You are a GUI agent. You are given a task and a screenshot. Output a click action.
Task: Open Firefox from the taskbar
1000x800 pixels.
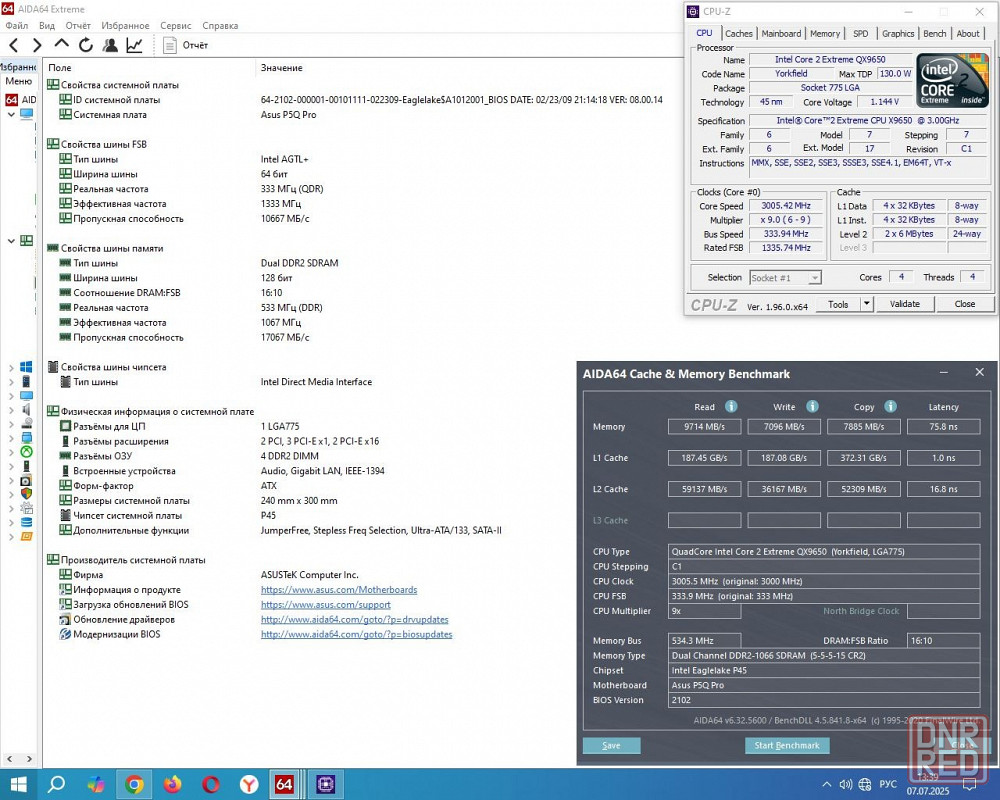tap(172, 784)
